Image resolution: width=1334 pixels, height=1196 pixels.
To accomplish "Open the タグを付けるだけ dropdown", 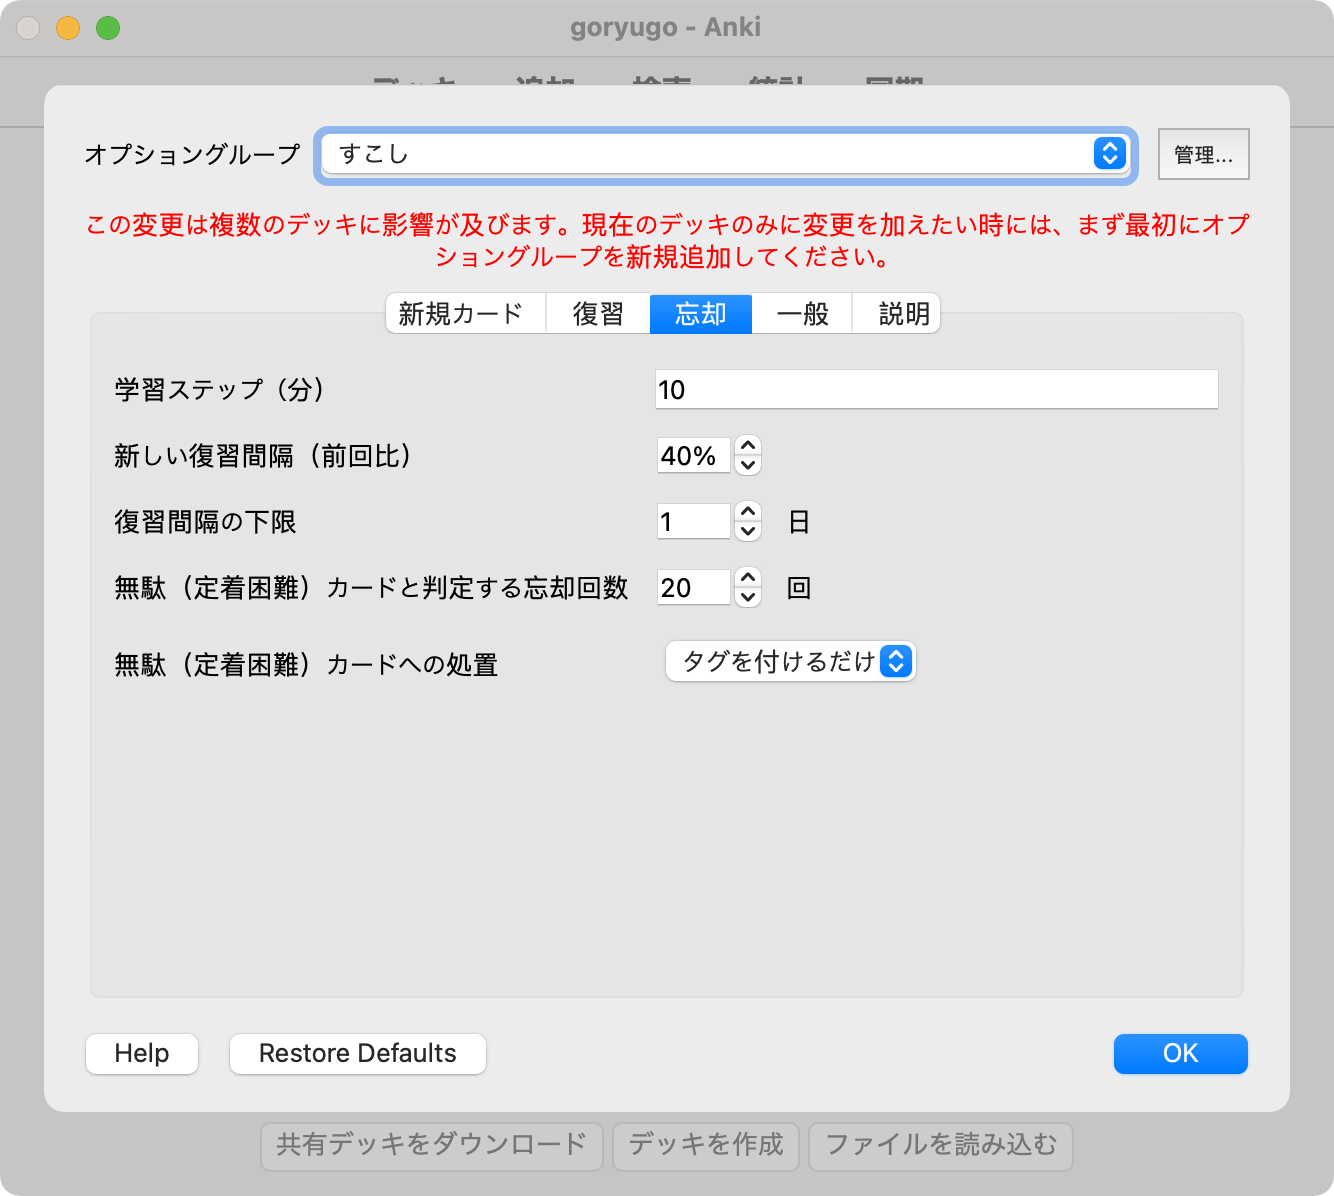I will (790, 662).
